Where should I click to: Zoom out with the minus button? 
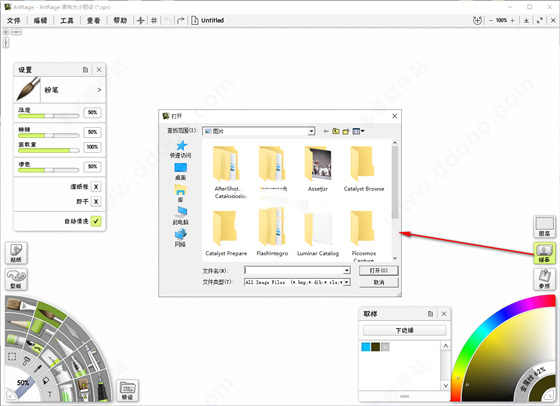point(491,20)
